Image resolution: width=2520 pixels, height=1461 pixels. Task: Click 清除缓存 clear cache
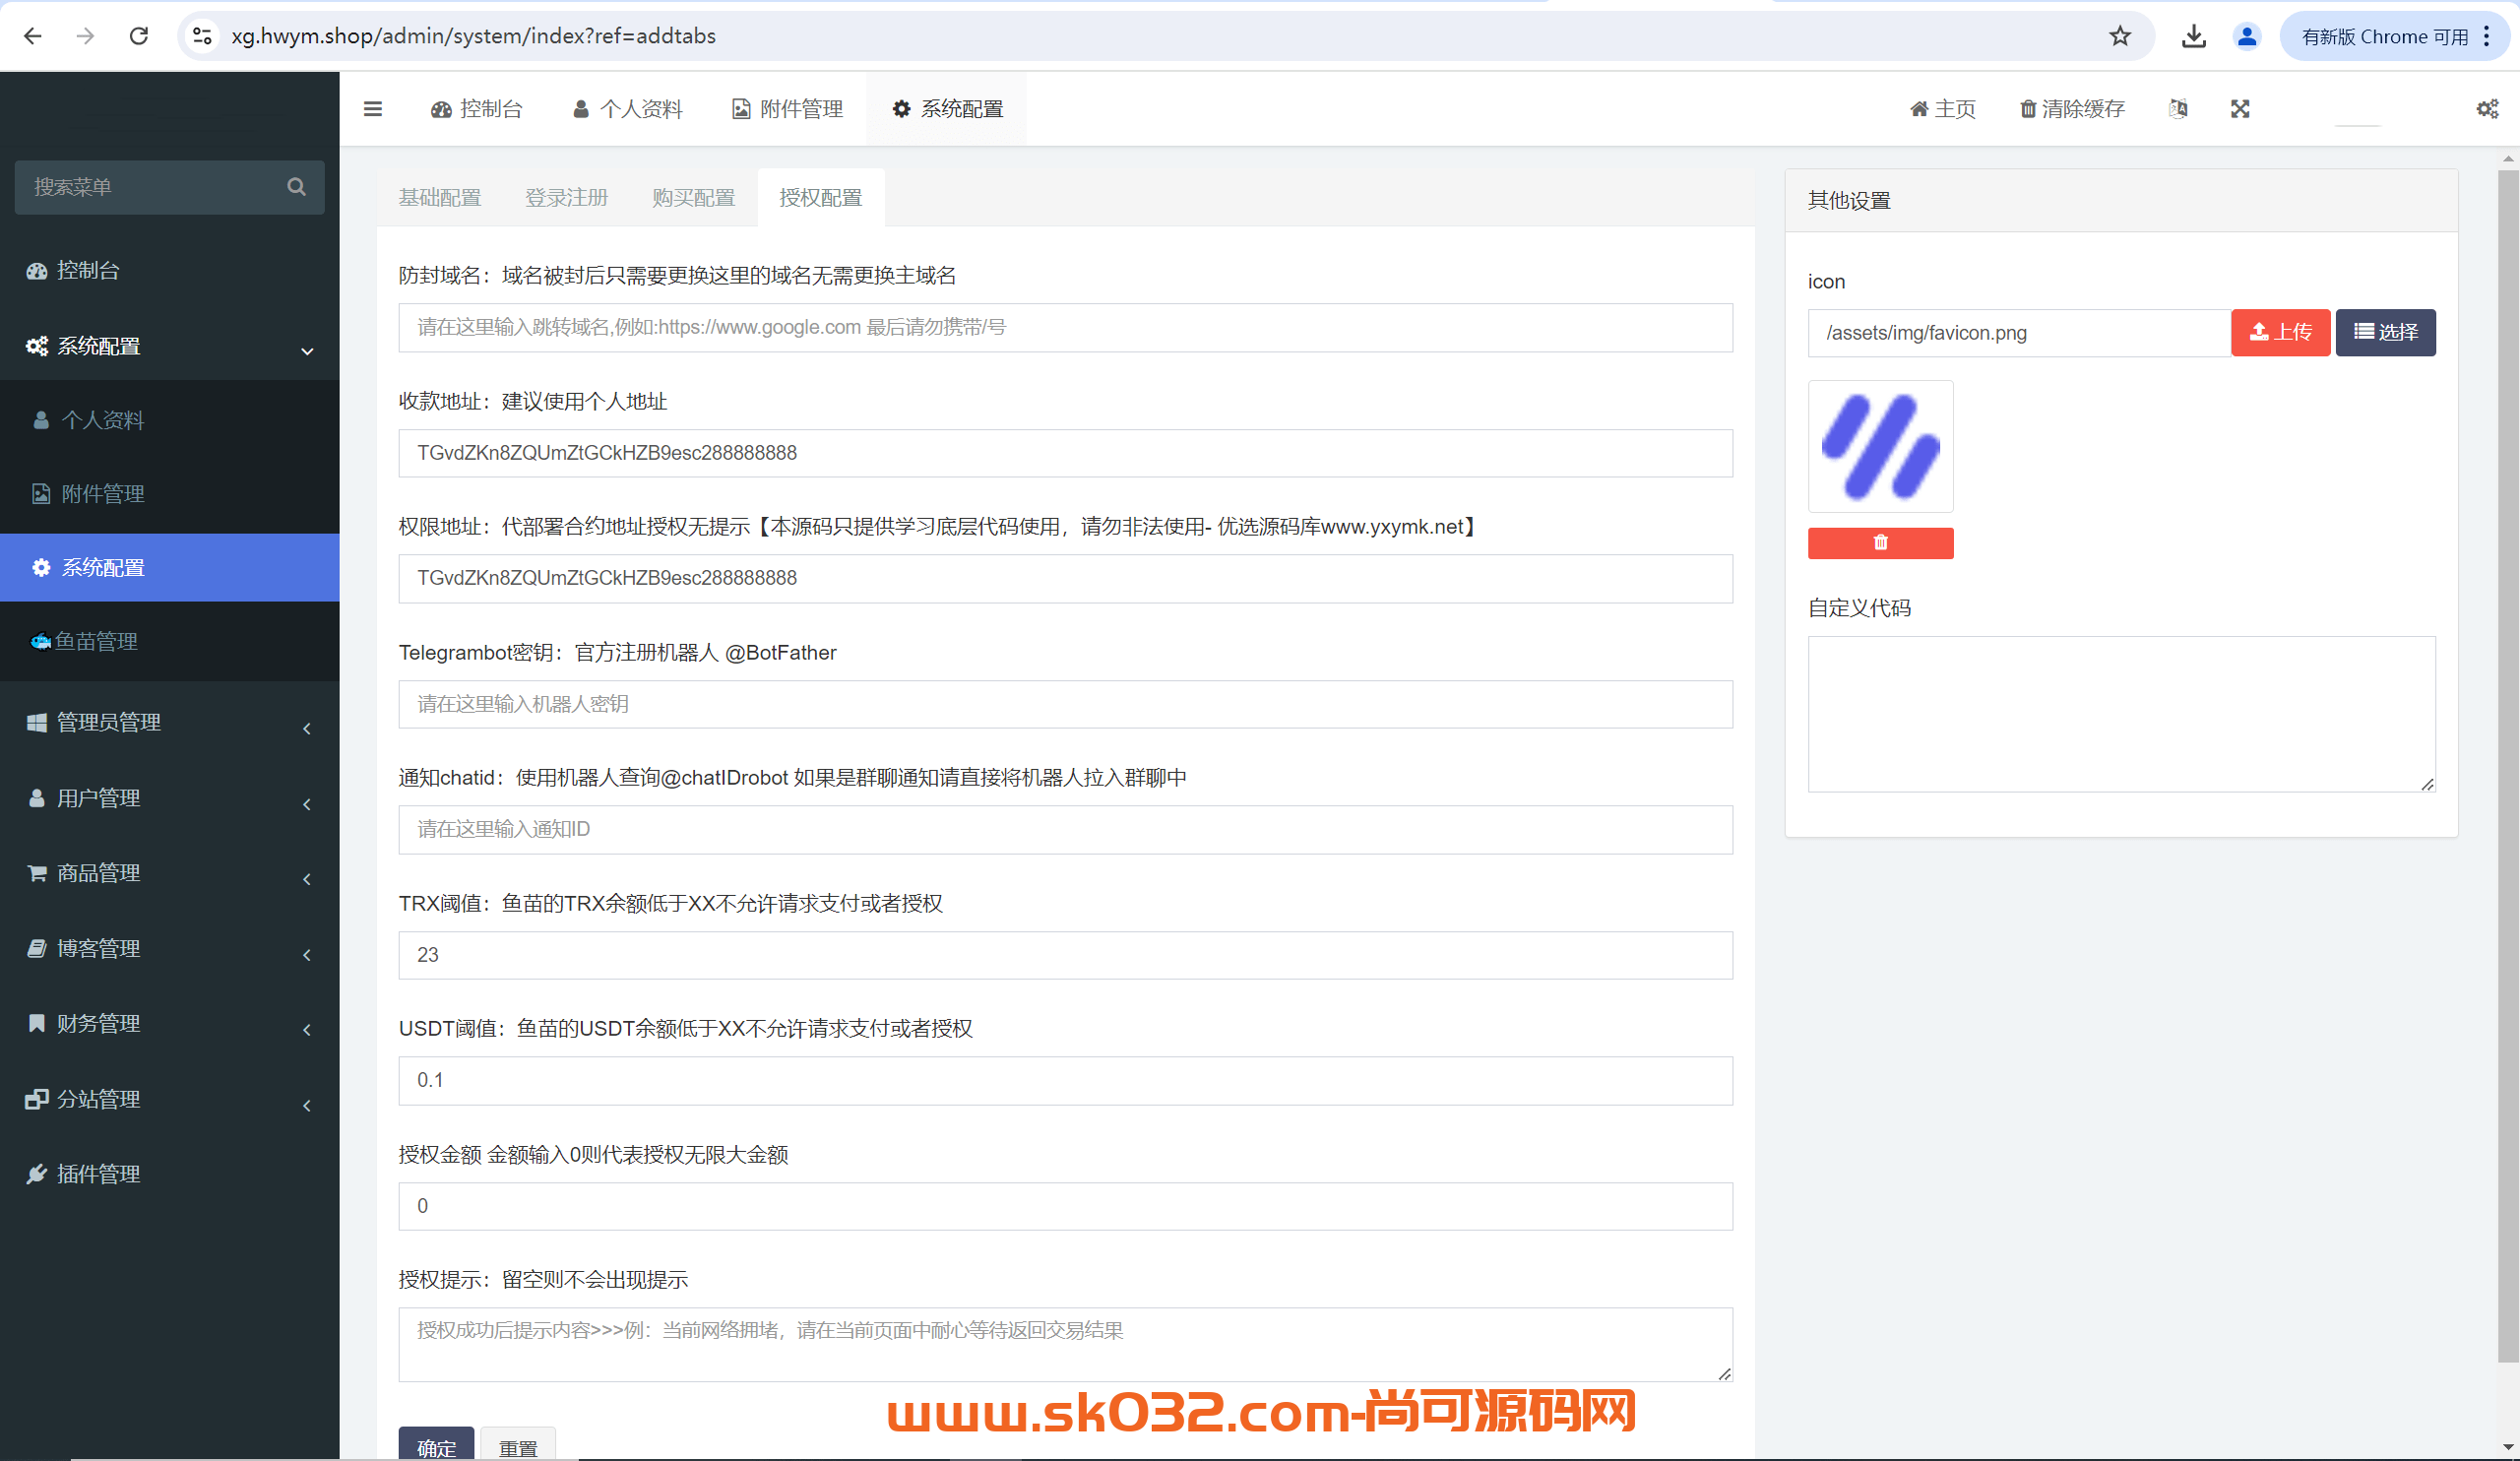point(2072,109)
